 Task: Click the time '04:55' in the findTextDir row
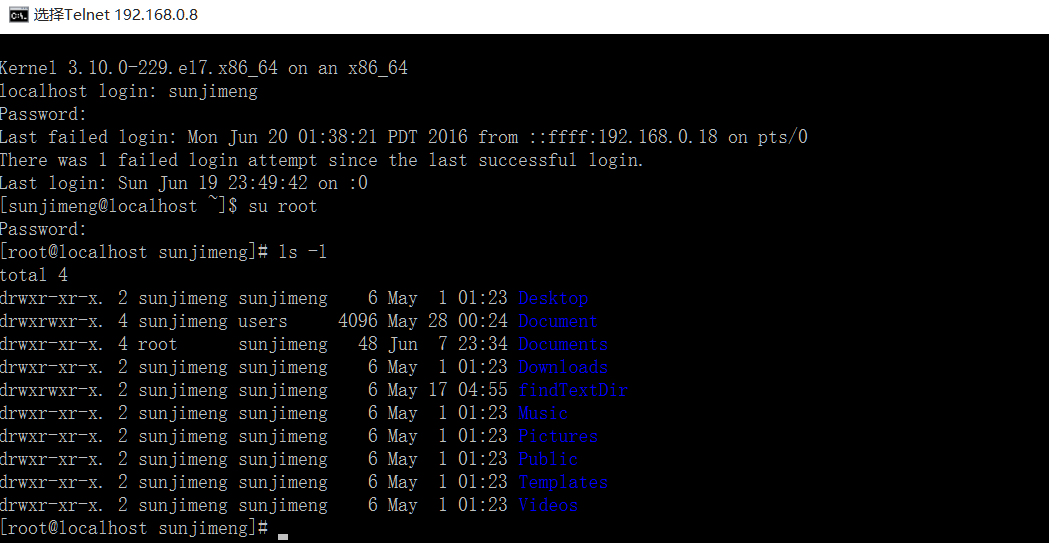point(482,390)
